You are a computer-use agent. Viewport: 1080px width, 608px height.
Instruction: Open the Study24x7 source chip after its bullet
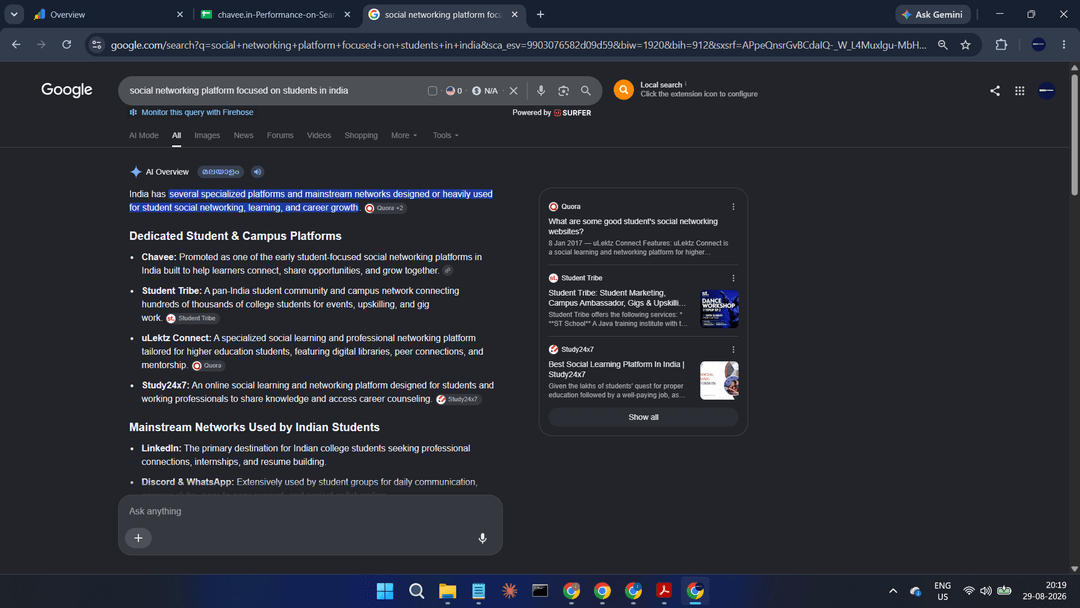click(x=458, y=399)
